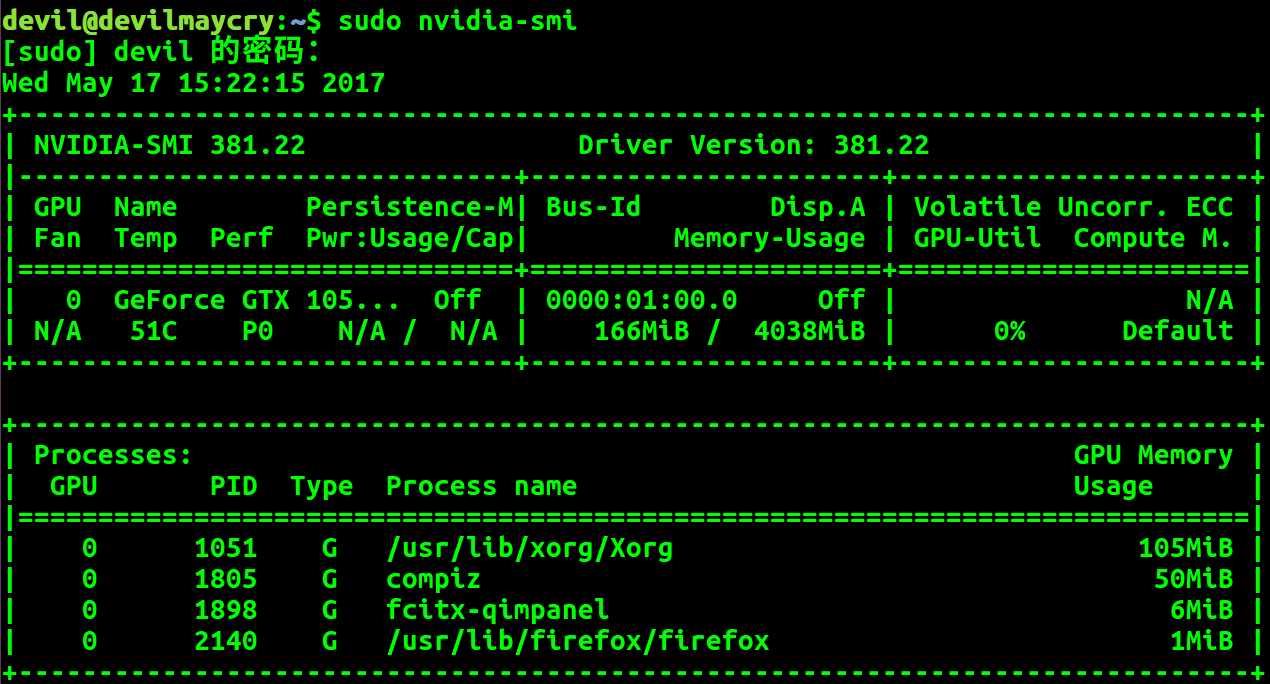Click the Processes: section header
1270x684 pixels.
click(x=113, y=456)
